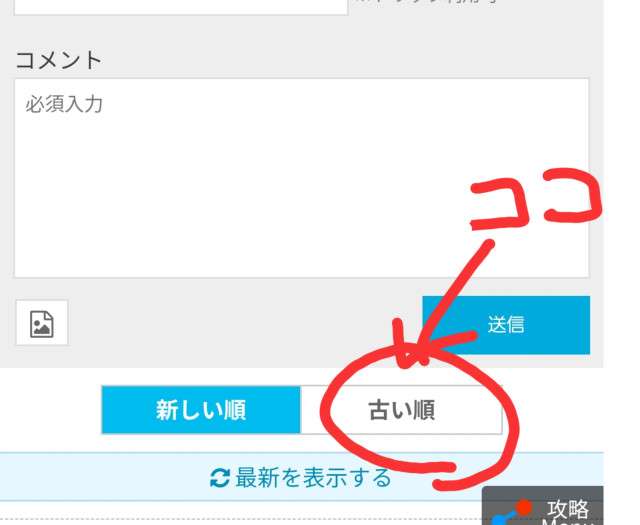Click the コメント label heading
640x525 pixels.
click(x=59, y=60)
